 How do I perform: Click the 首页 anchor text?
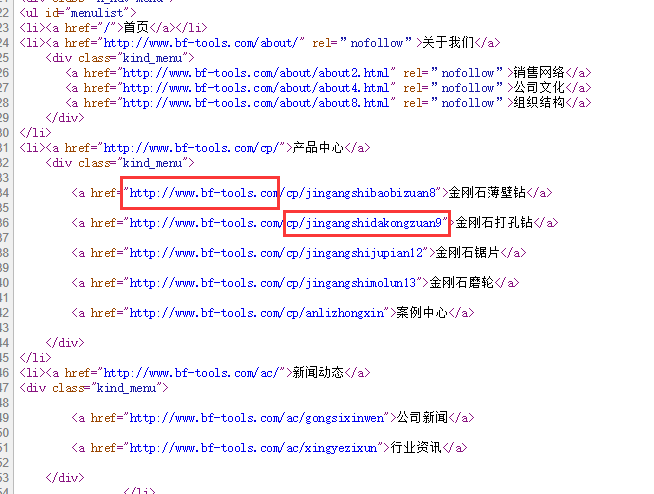(135, 27)
